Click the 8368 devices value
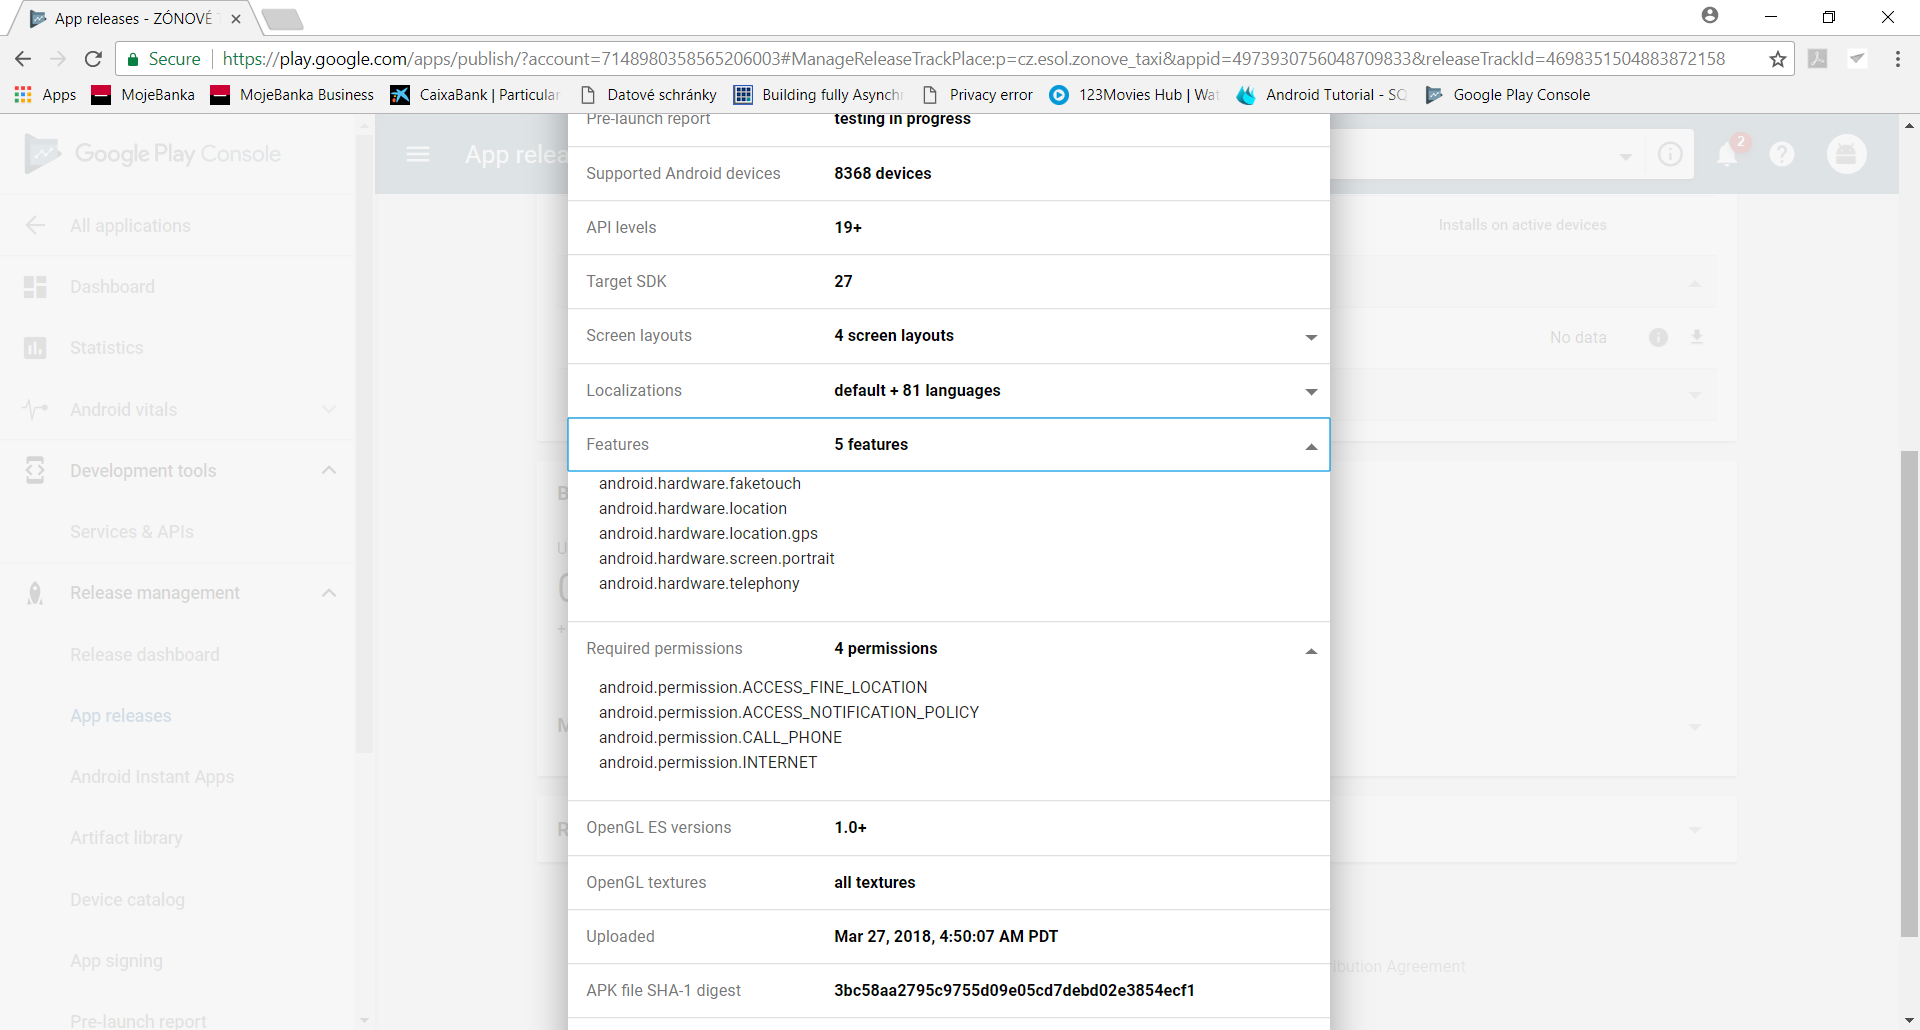 883,174
